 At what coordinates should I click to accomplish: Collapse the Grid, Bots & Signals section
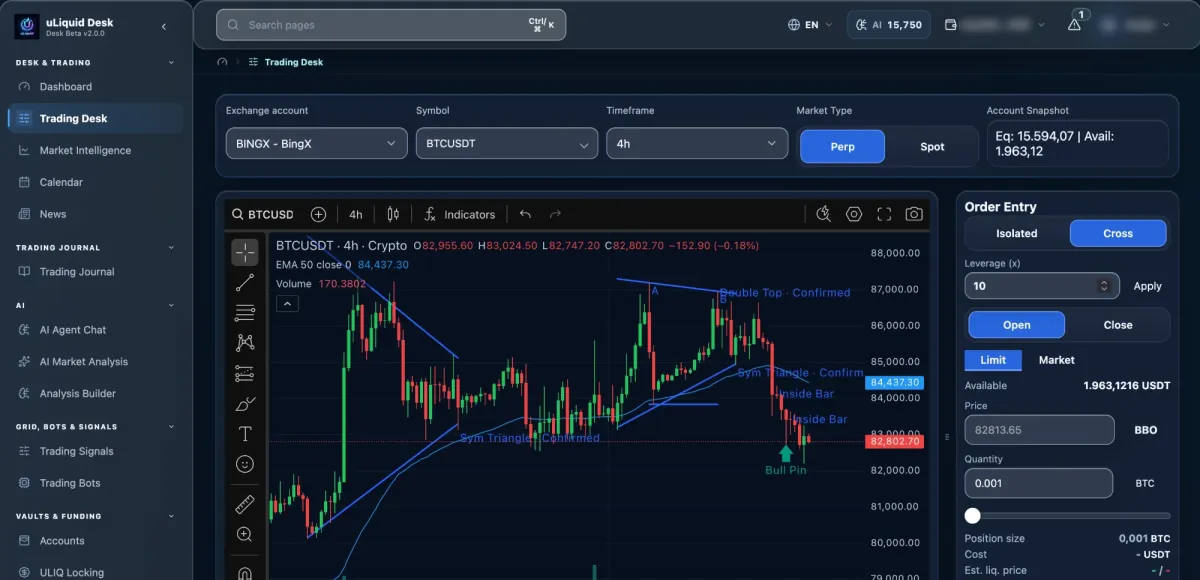pyautogui.click(x=171, y=427)
